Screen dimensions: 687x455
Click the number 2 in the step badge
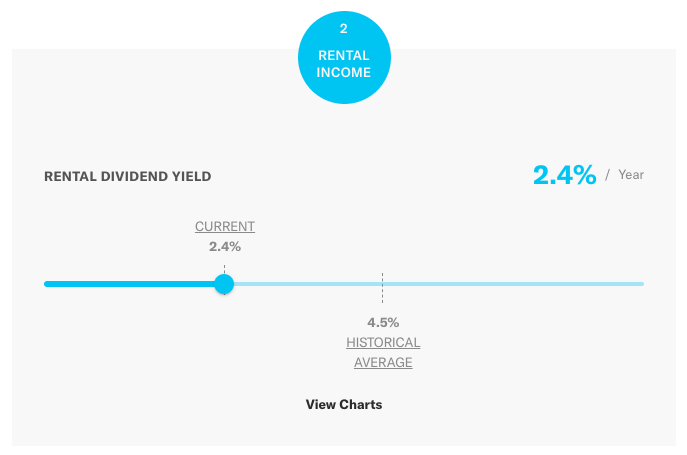(x=344, y=31)
